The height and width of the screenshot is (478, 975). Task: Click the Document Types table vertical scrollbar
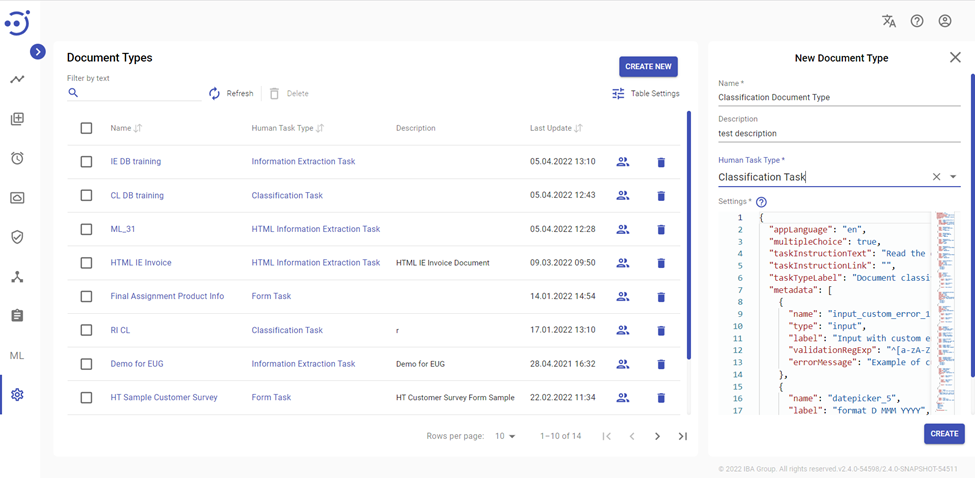pos(688,235)
